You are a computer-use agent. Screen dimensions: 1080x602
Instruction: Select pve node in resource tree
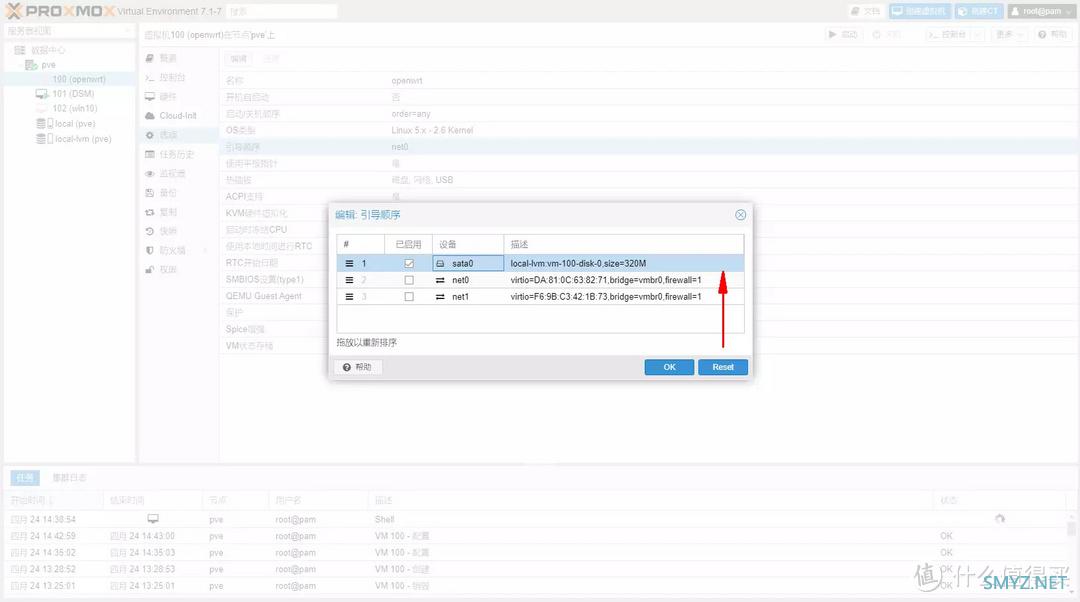click(48, 65)
